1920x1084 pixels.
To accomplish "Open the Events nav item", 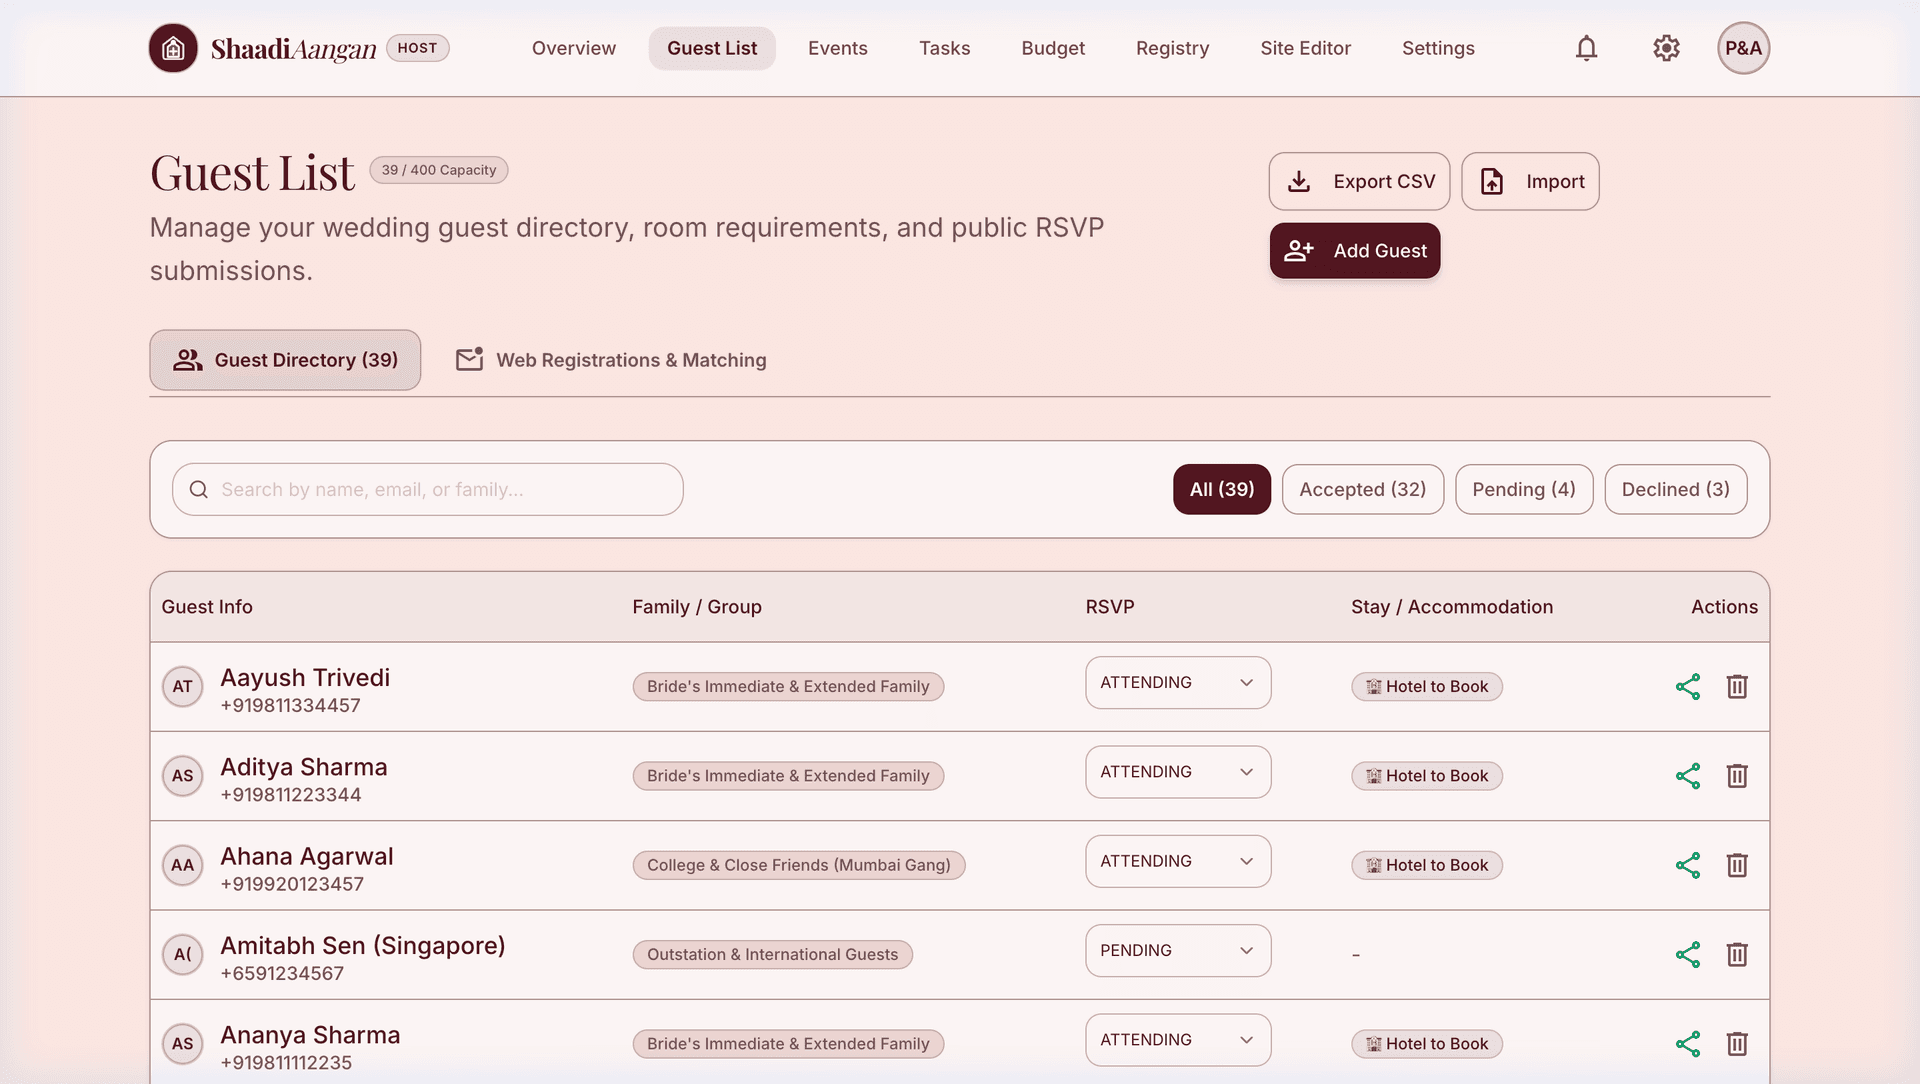I will [x=838, y=48].
